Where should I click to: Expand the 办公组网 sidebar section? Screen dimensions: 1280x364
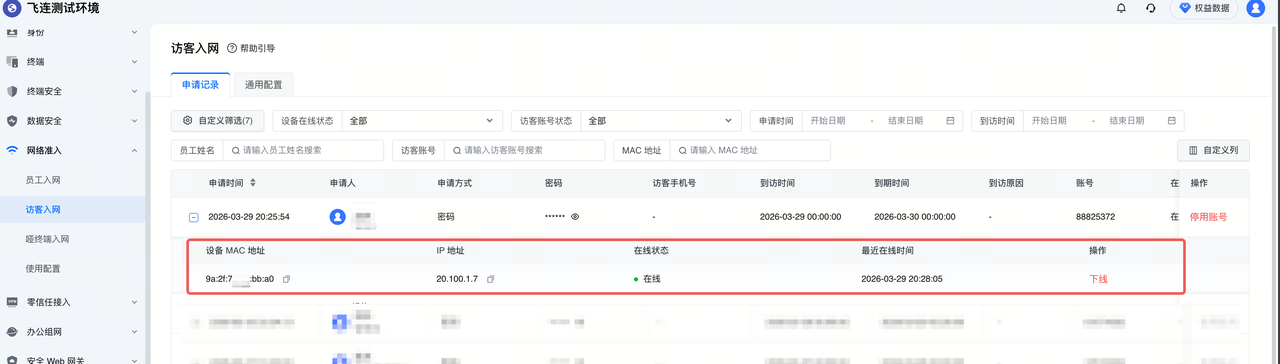pyautogui.click(x=135, y=331)
